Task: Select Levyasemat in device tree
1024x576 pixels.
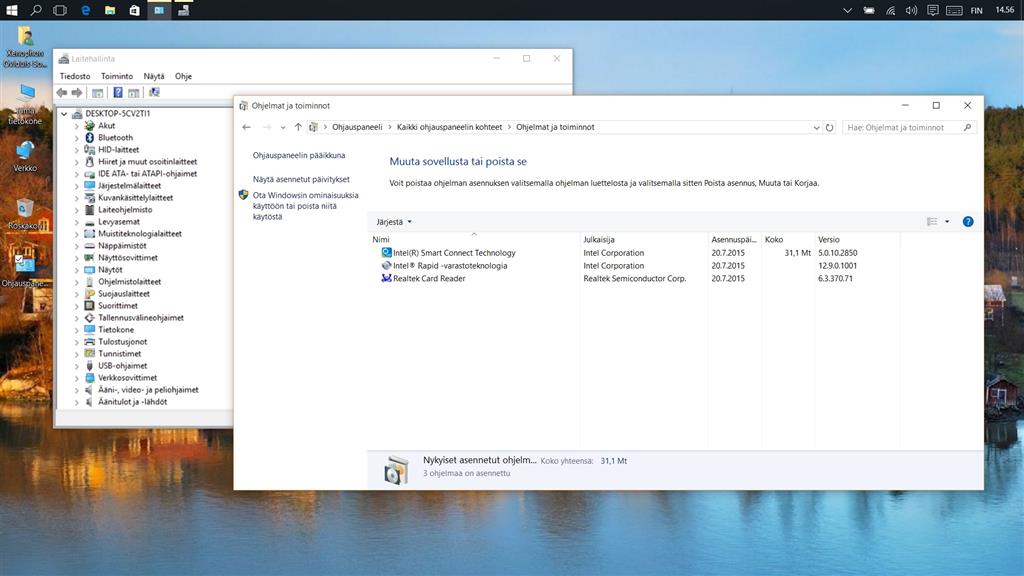Action: [x=119, y=222]
